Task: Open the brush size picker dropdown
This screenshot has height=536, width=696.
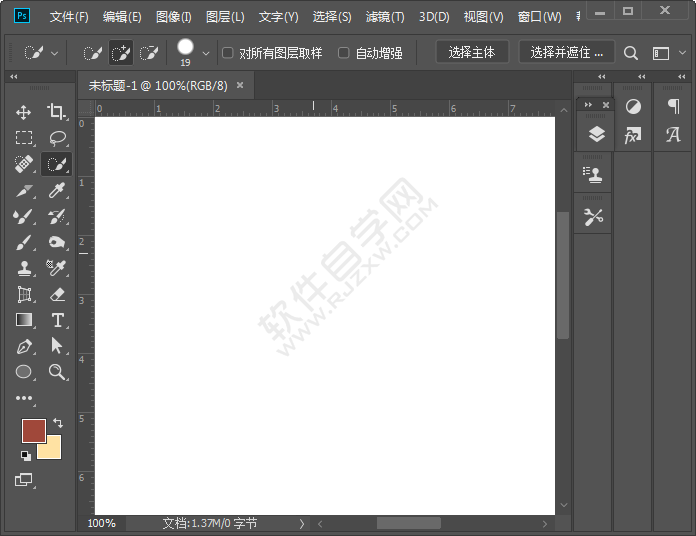Action: pyautogui.click(x=206, y=53)
